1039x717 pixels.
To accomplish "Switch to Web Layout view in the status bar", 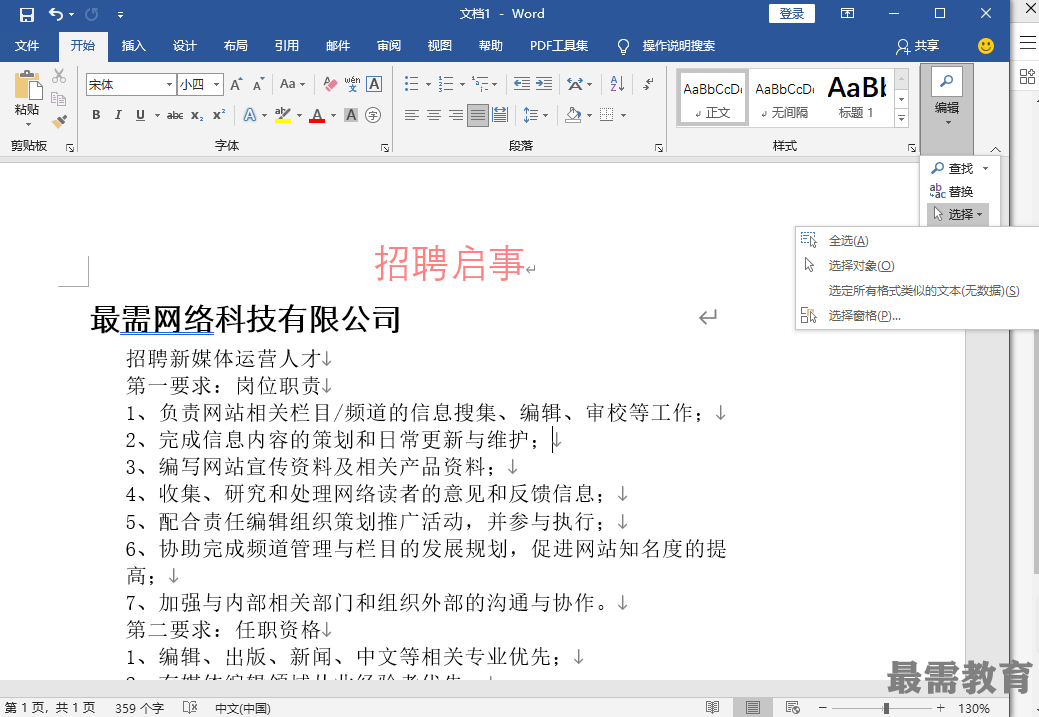I will [x=793, y=708].
